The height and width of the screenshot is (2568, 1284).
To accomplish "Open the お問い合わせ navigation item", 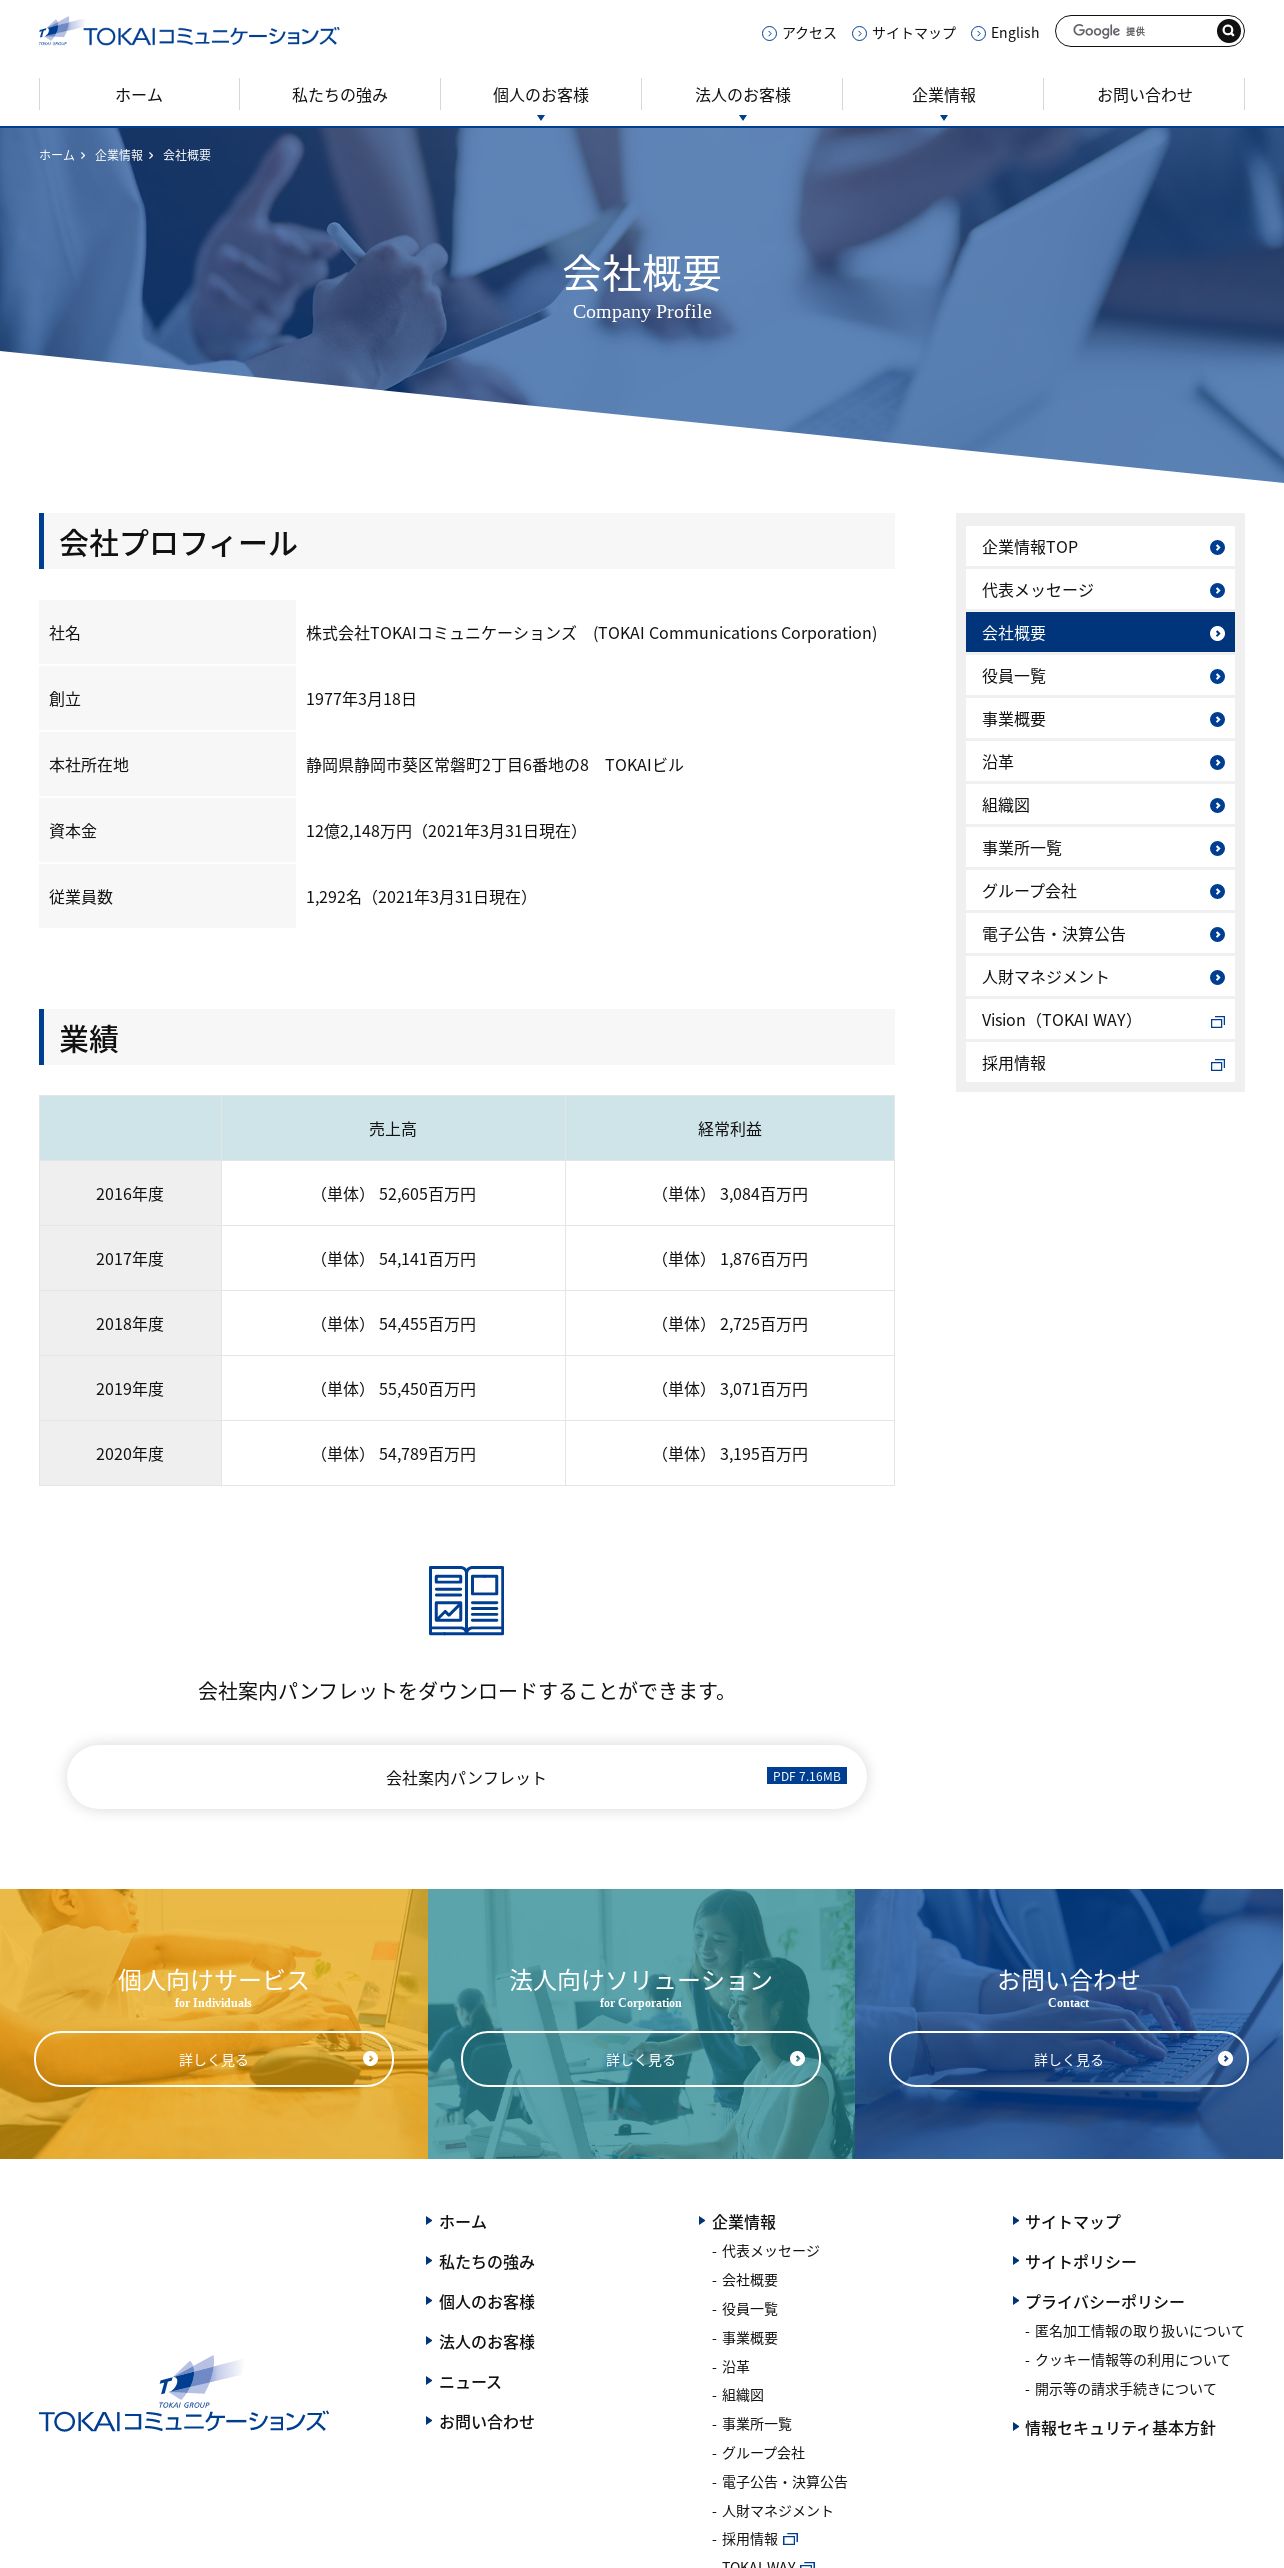I will click(x=1144, y=96).
